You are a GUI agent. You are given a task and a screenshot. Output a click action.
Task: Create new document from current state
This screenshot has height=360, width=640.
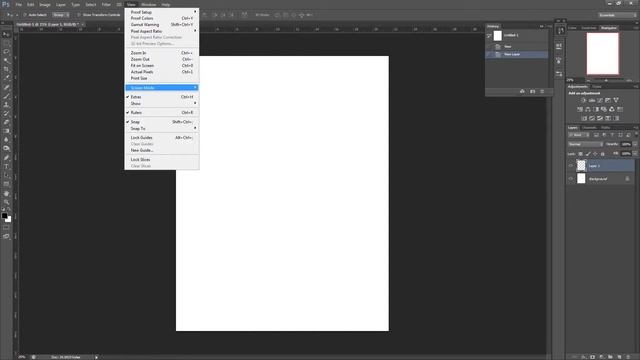pyautogui.click(x=522, y=91)
